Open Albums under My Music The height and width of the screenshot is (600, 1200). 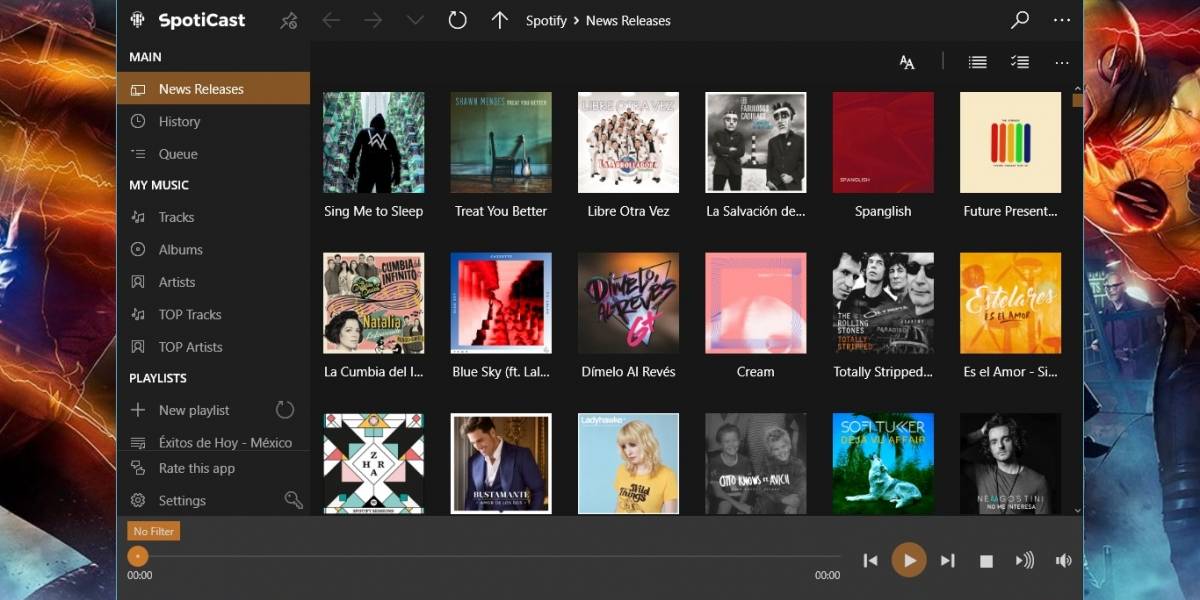(x=213, y=249)
